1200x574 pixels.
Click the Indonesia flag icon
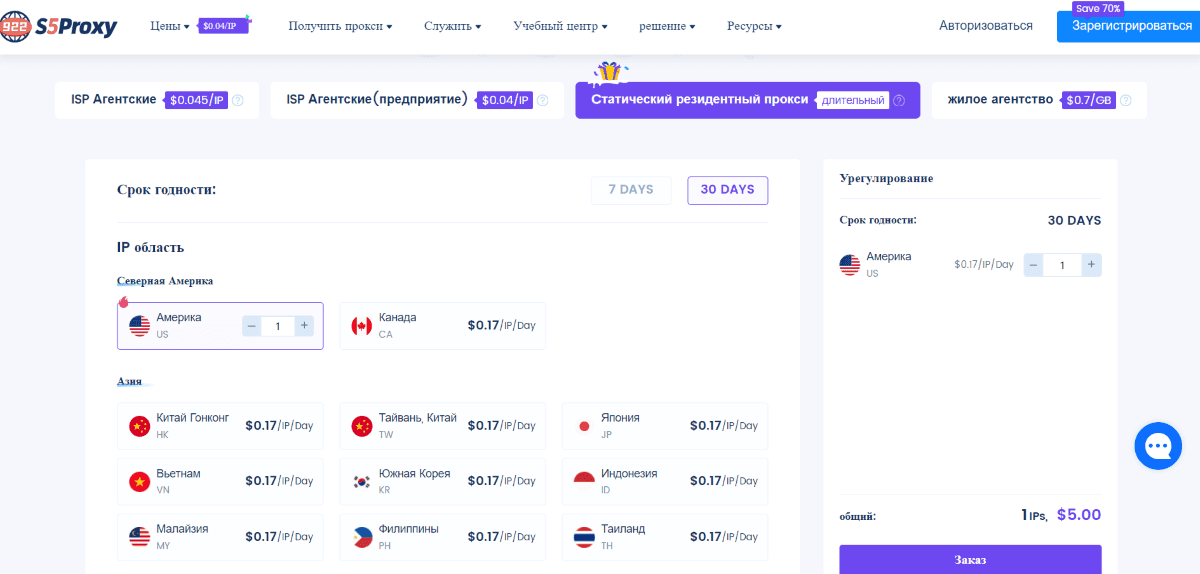click(x=584, y=482)
